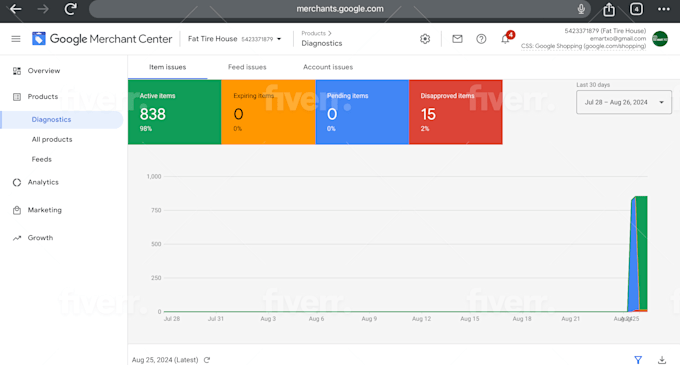Open All products in the sidebar
Screen dimensions: 680x365
52,139
